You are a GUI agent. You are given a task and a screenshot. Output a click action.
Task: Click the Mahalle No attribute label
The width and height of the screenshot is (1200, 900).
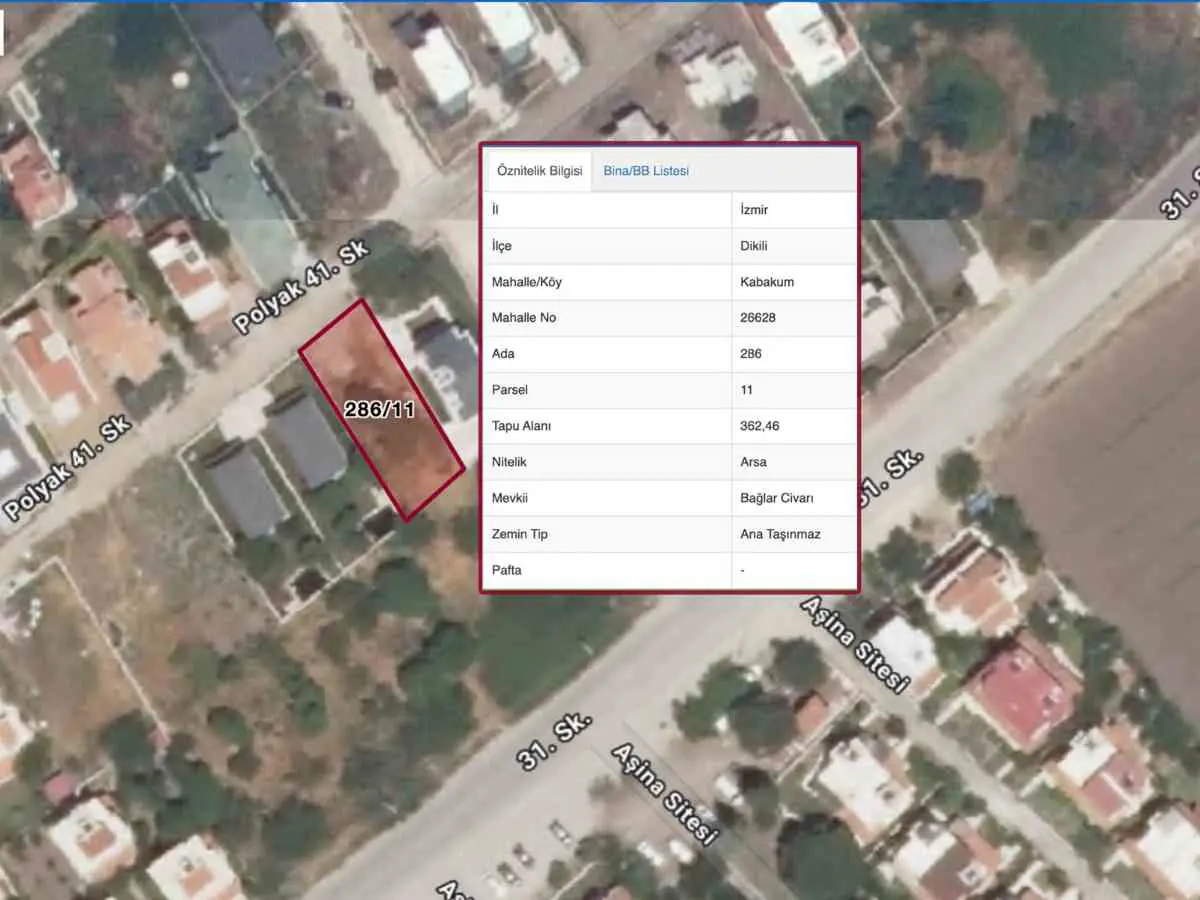pyautogui.click(x=525, y=318)
